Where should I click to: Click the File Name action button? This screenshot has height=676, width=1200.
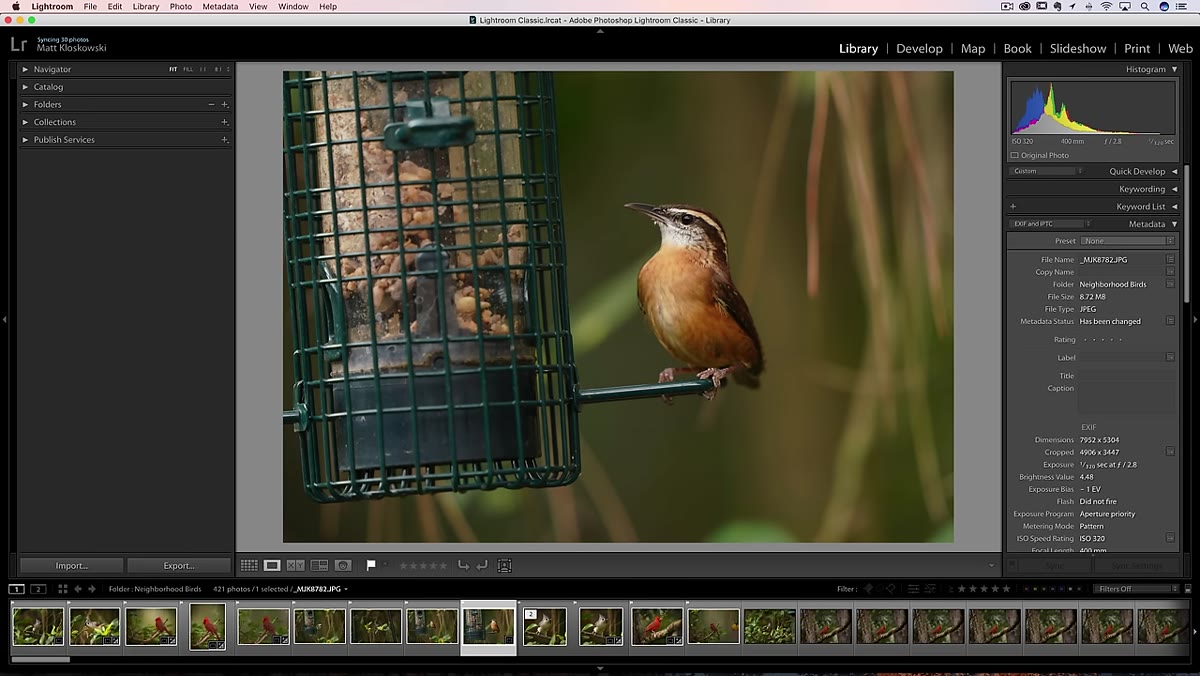click(1170, 259)
